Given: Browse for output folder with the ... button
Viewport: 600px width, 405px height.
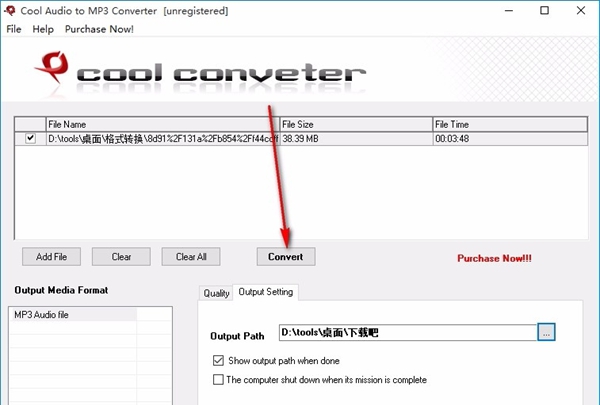Looking at the screenshot, I should (x=546, y=332).
